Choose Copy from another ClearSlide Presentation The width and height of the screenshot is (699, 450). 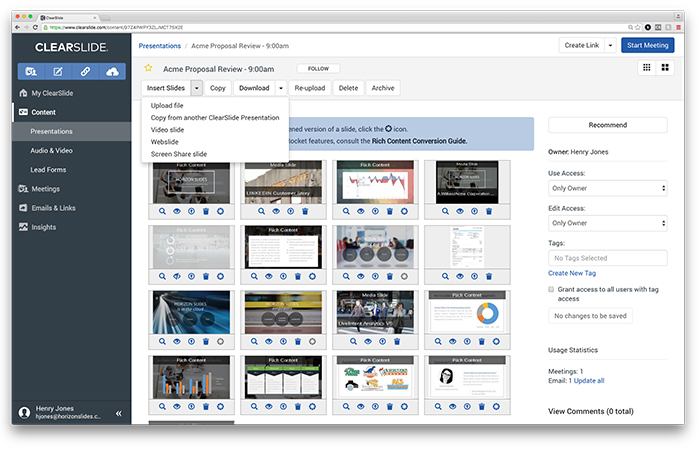pyautogui.click(x=215, y=118)
